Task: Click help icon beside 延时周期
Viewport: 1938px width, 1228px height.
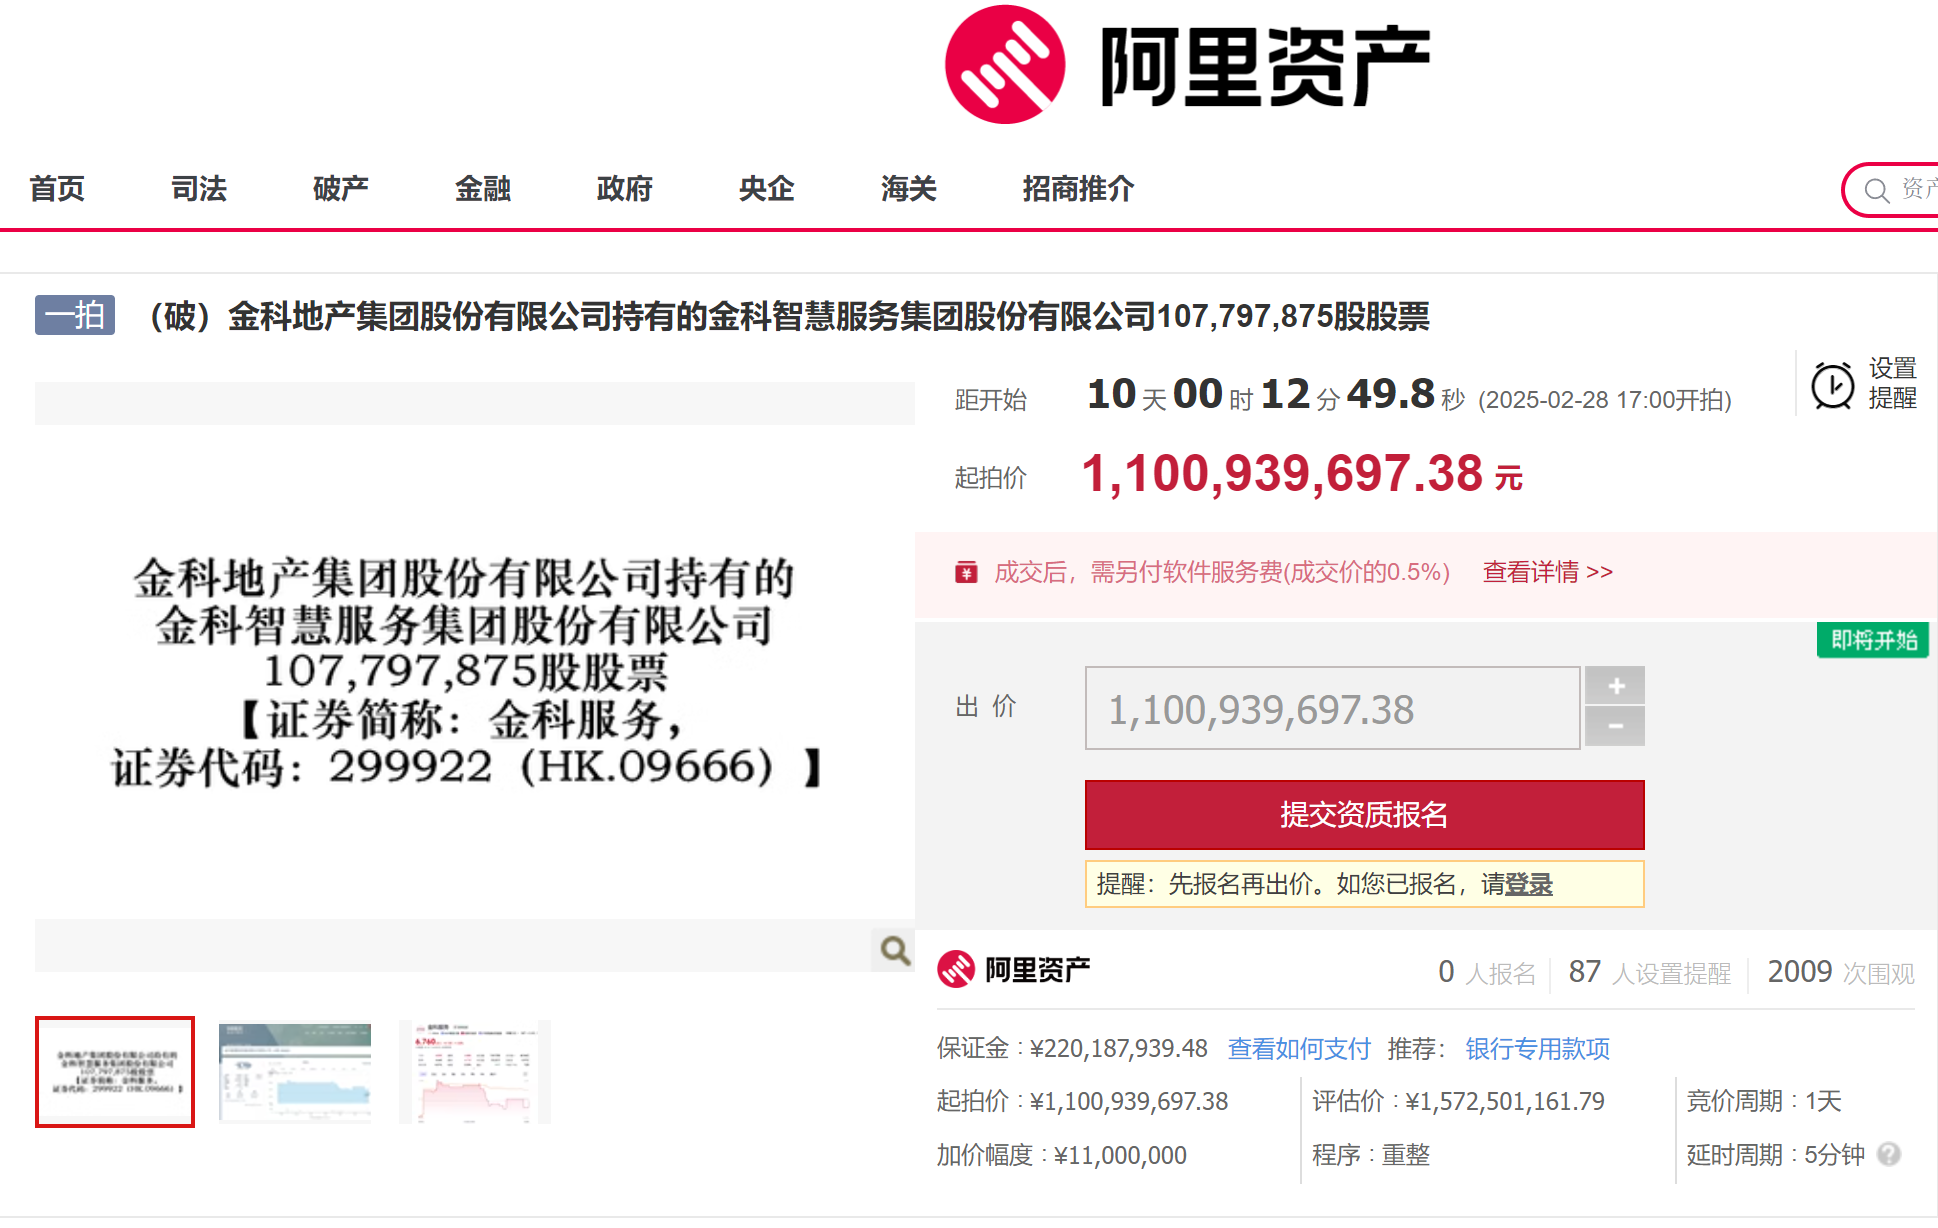Action: 1889,1154
